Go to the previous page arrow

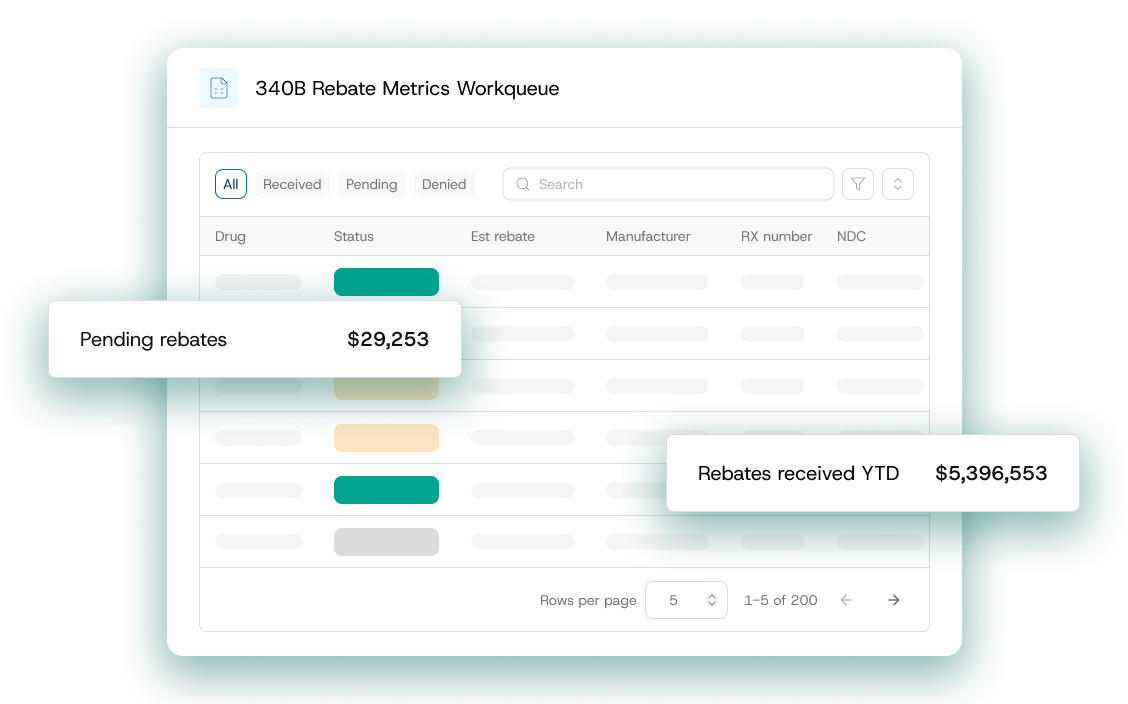846,600
